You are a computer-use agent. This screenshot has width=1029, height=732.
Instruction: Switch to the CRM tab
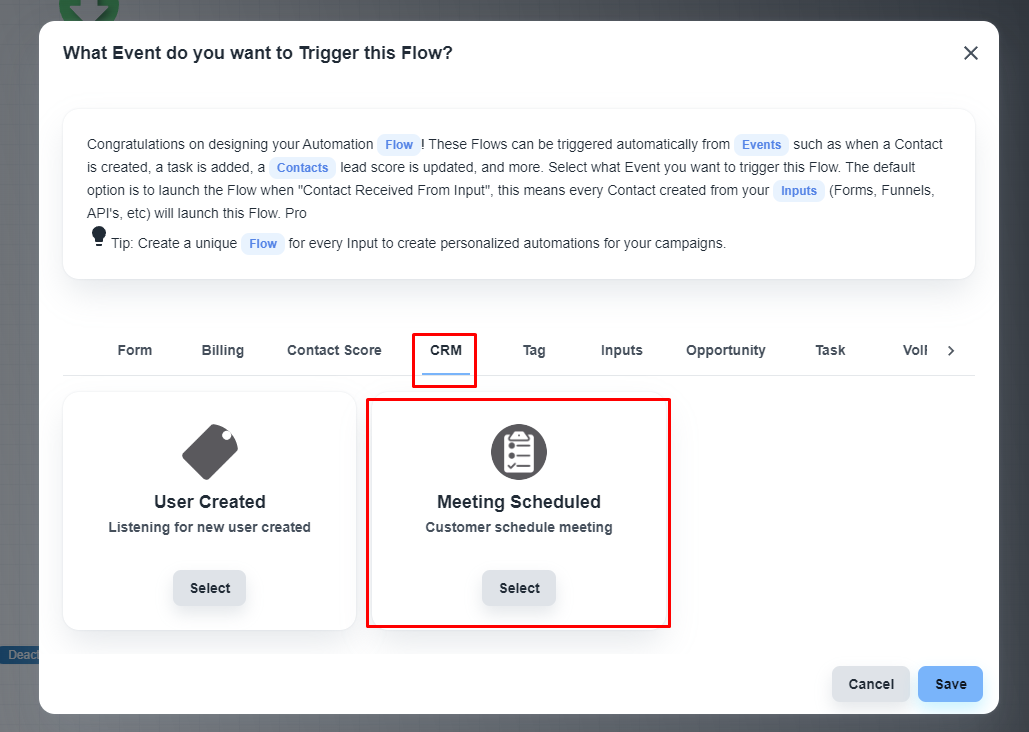(446, 350)
